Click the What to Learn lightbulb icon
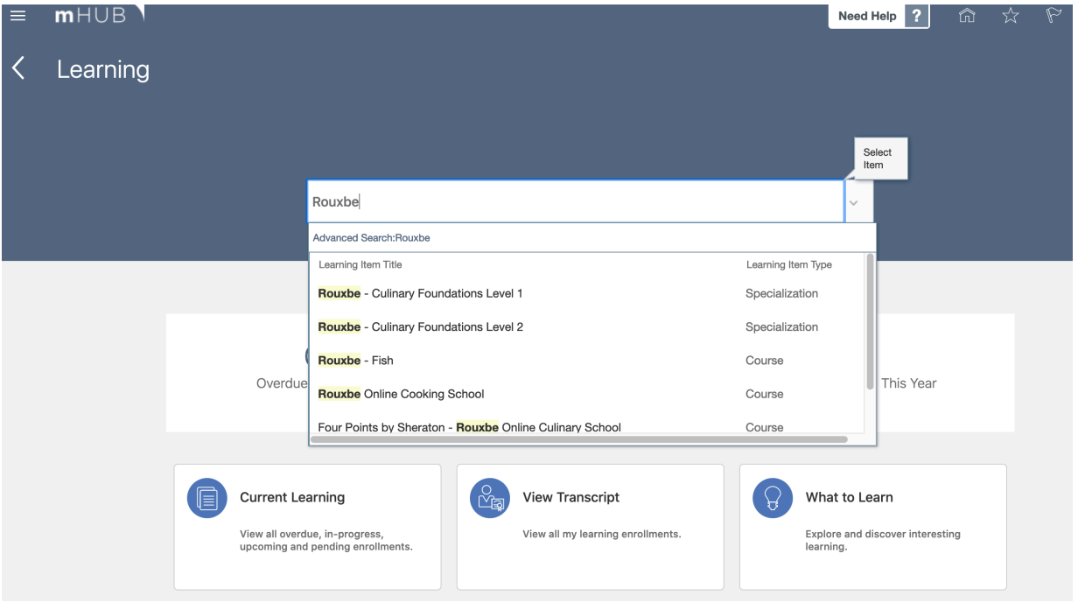 pos(773,498)
